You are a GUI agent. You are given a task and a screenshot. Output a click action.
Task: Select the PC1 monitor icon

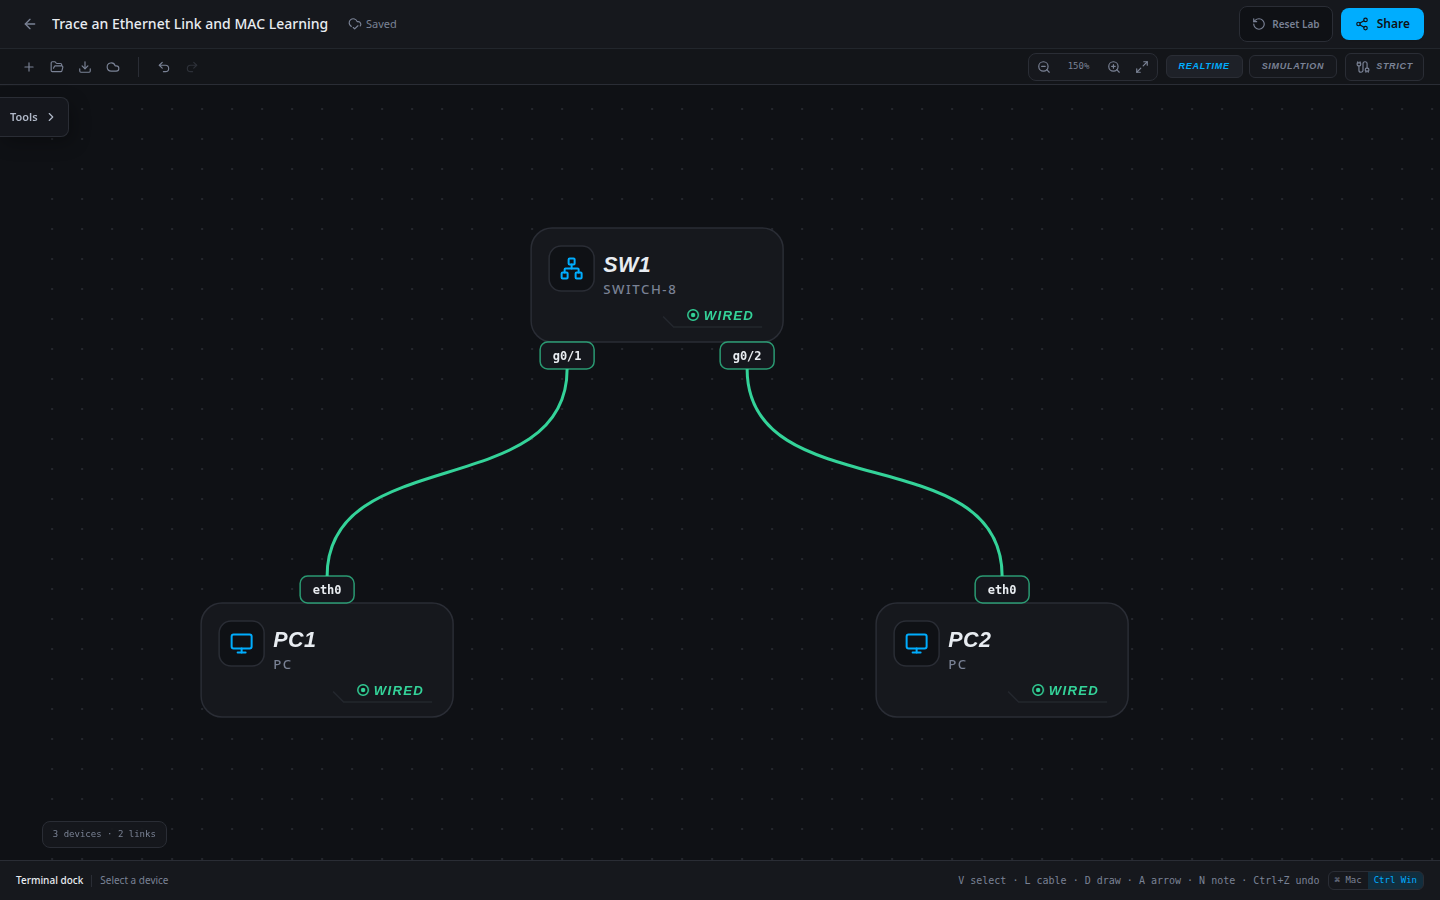[242, 644]
